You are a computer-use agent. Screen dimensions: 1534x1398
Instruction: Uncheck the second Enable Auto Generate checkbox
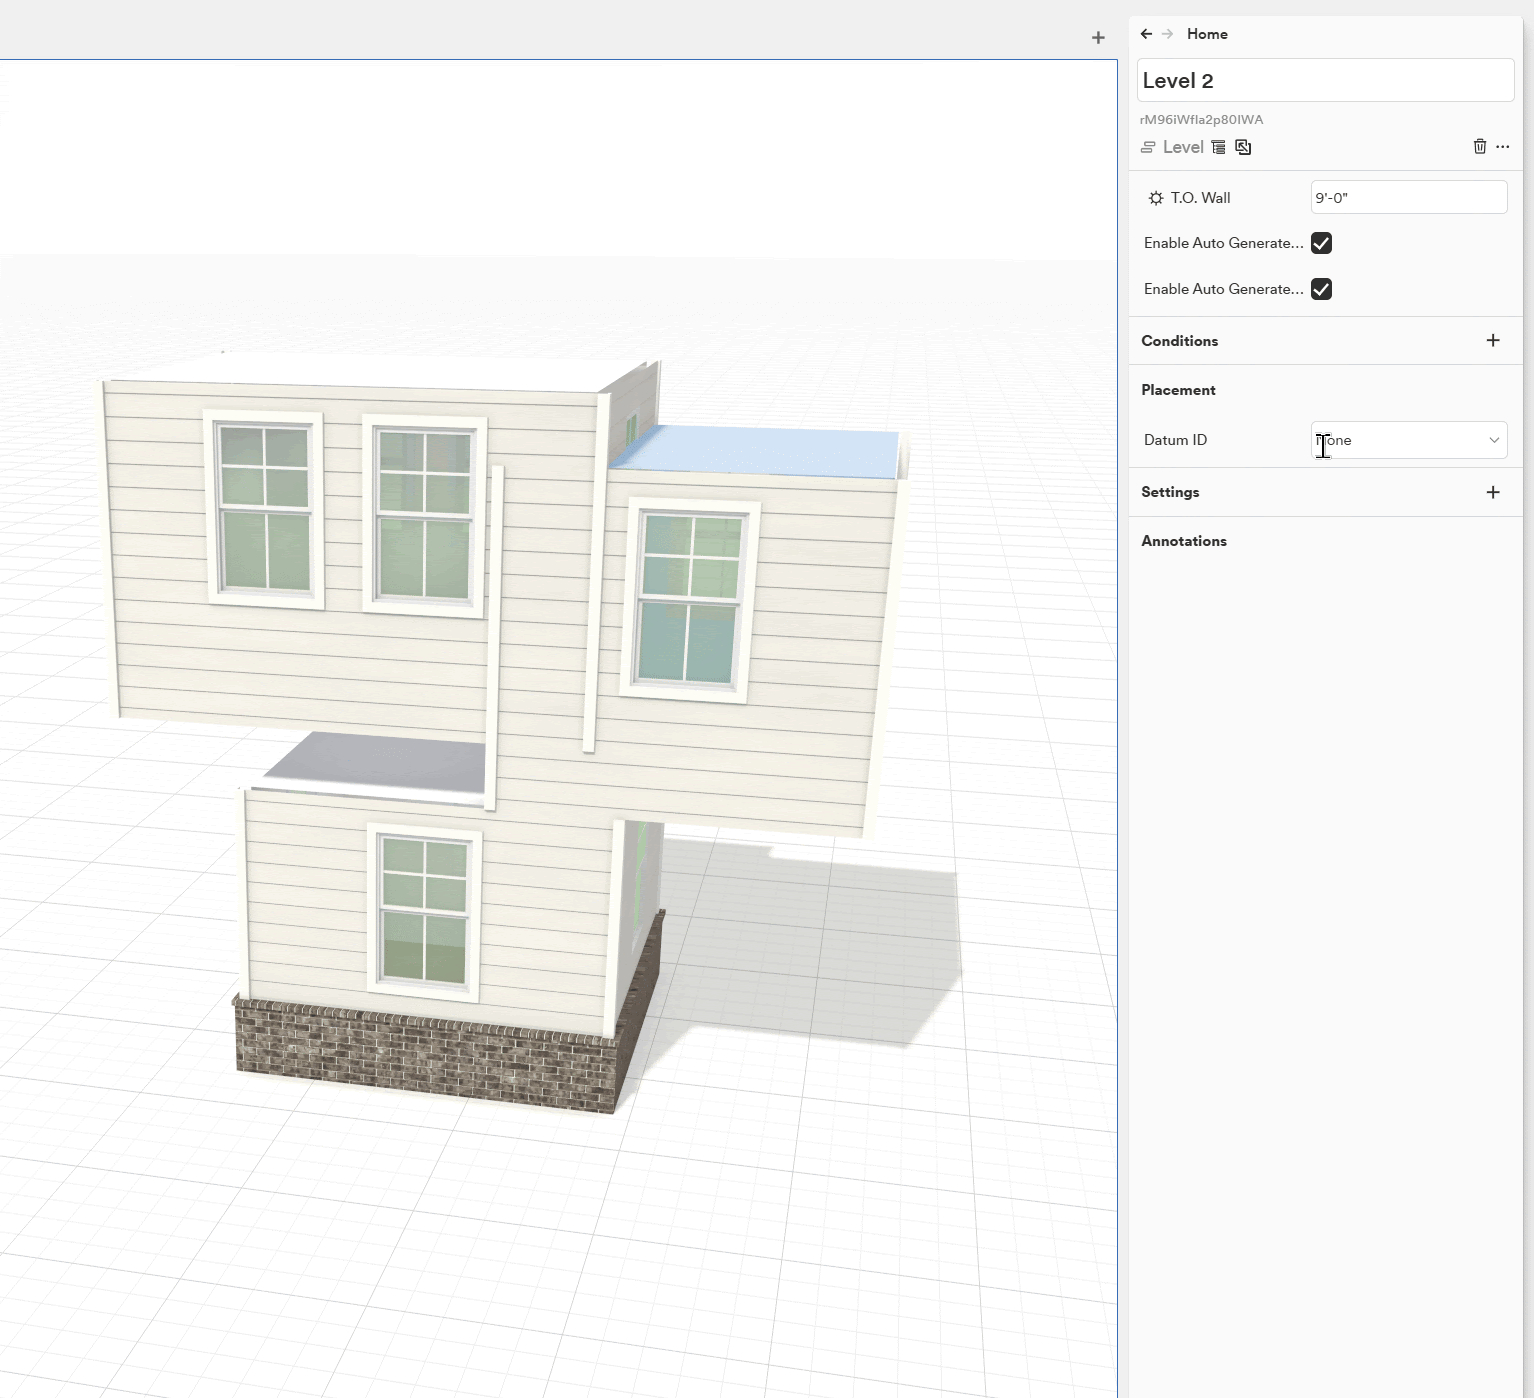tap(1321, 289)
